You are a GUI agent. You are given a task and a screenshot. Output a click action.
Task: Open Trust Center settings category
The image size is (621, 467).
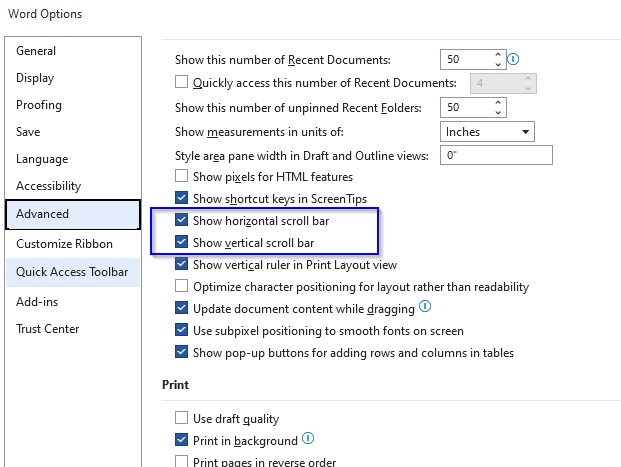pyautogui.click(x=47, y=329)
